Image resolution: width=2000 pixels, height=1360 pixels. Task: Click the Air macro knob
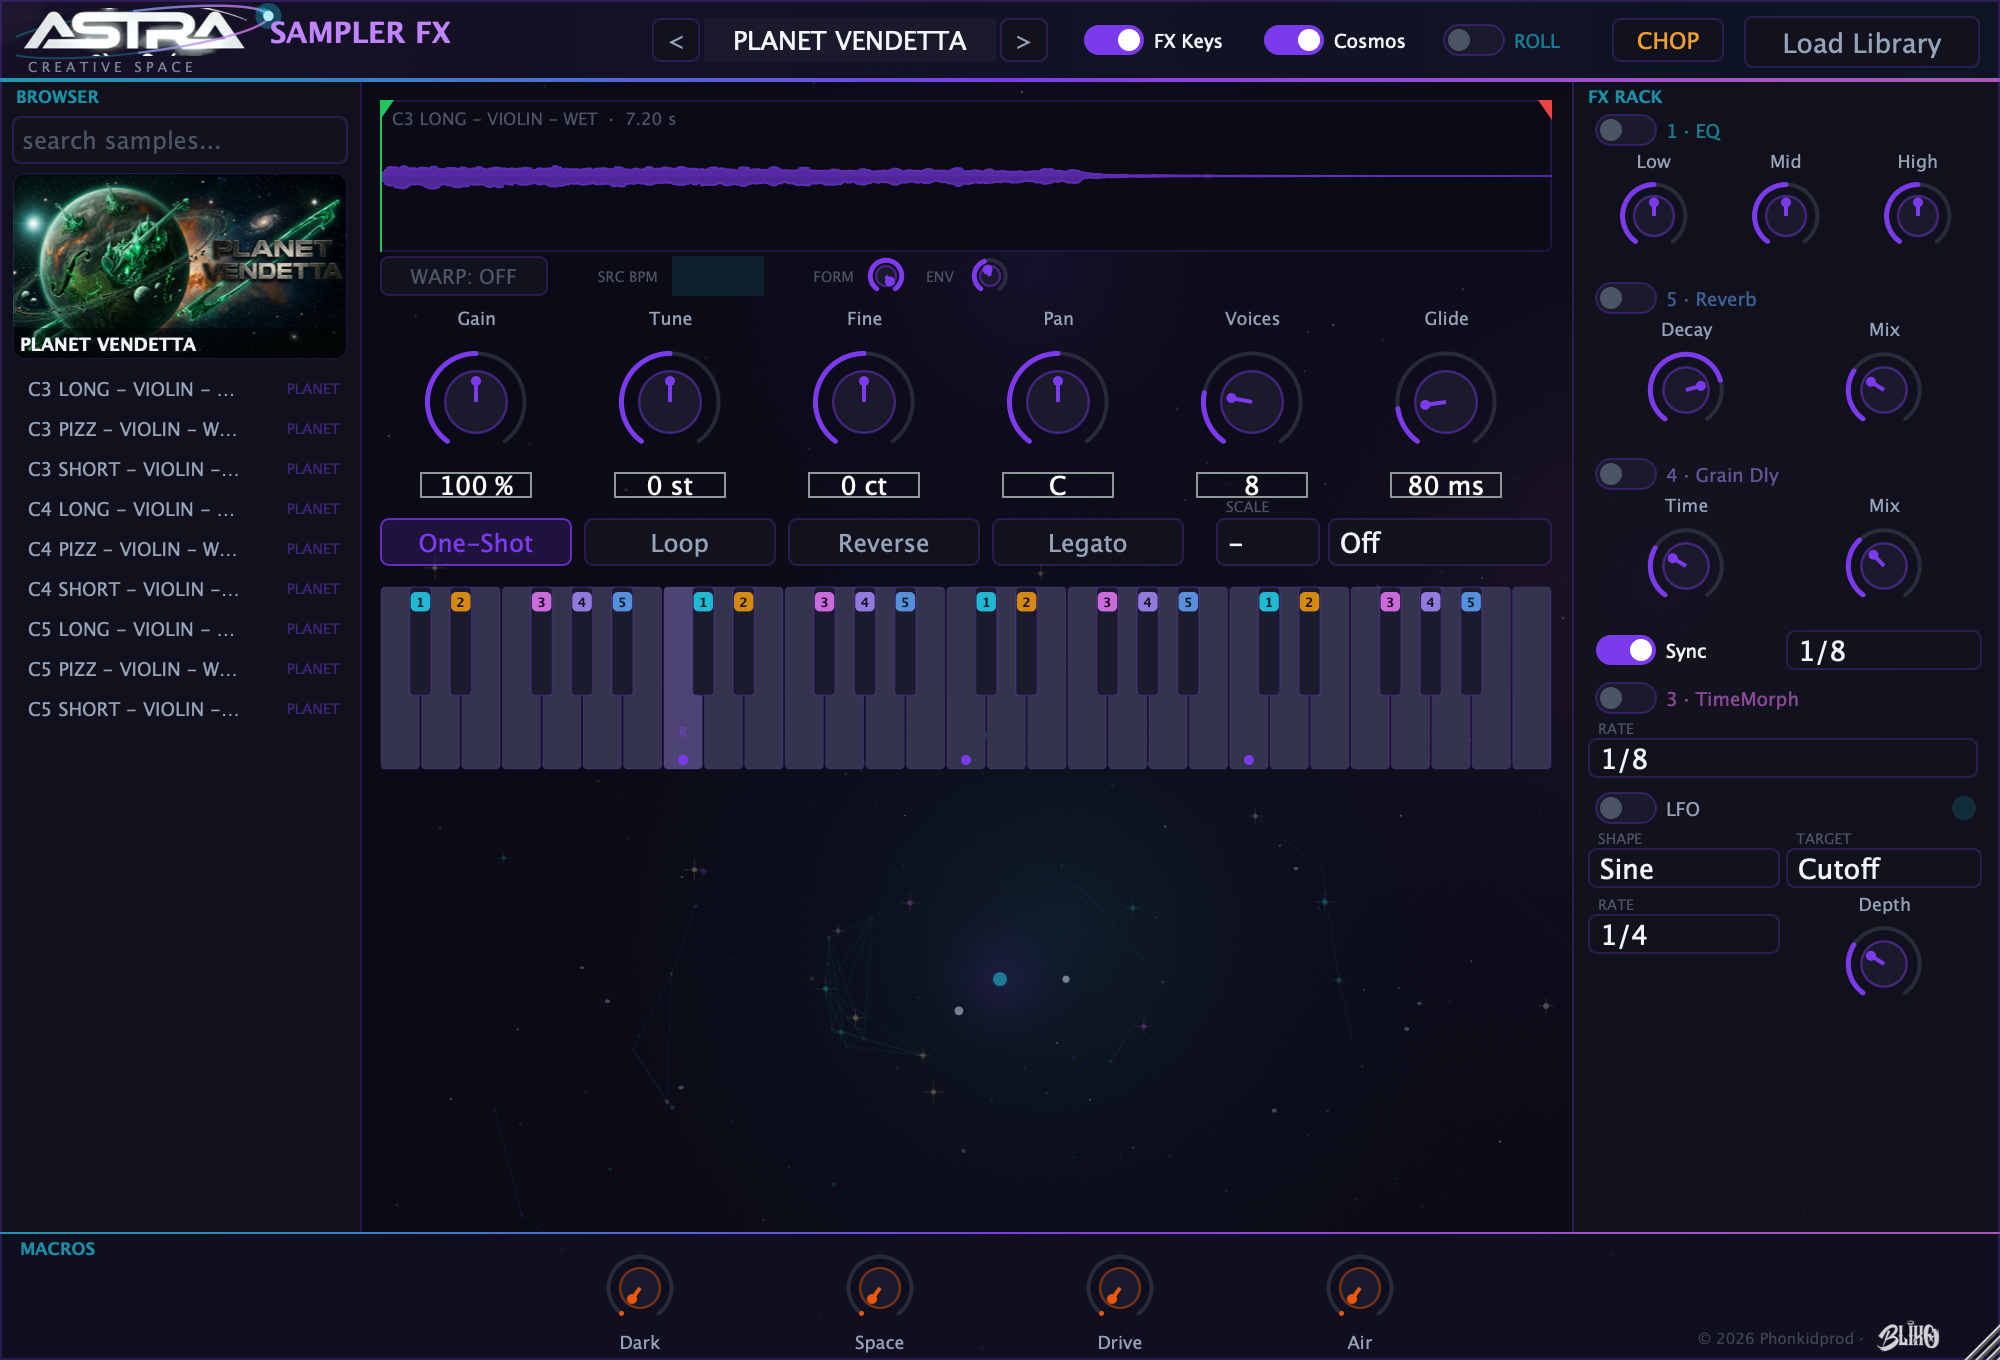click(1360, 1288)
